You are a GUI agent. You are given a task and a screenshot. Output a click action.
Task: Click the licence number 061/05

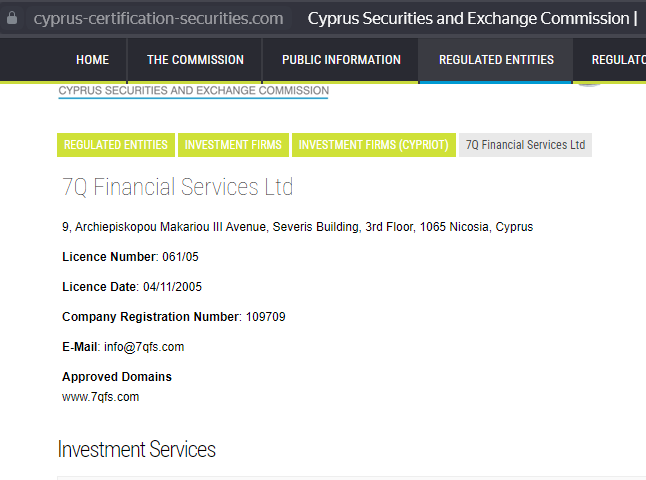click(x=180, y=257)
